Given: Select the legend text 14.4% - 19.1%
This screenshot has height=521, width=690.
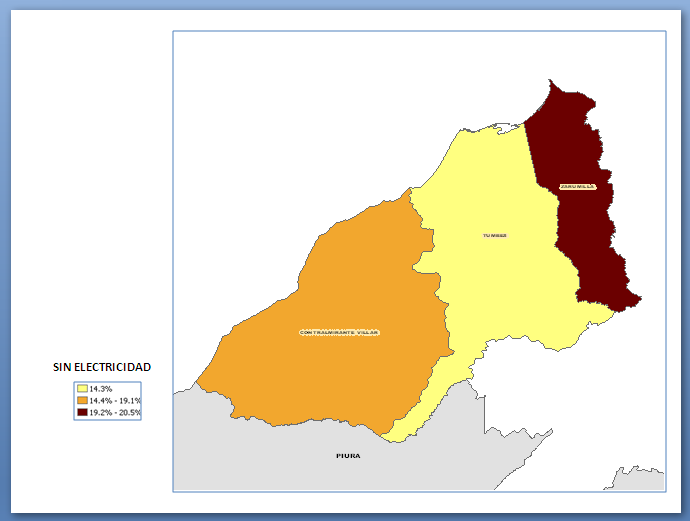Looking at the screenshot, I should tap(114, 400).
